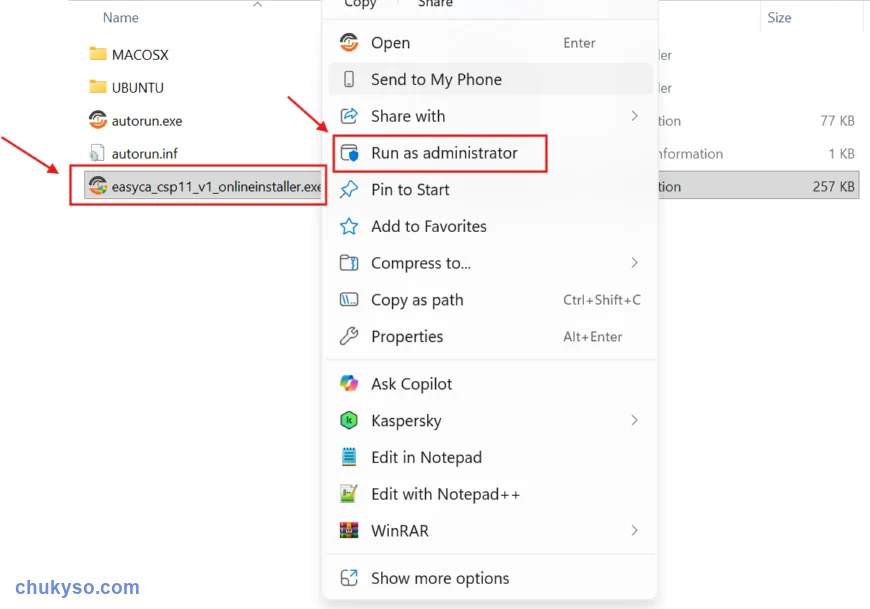870x609 pixels.
Task: Click the Share with arrow icon
Action: tap(349, 116)
